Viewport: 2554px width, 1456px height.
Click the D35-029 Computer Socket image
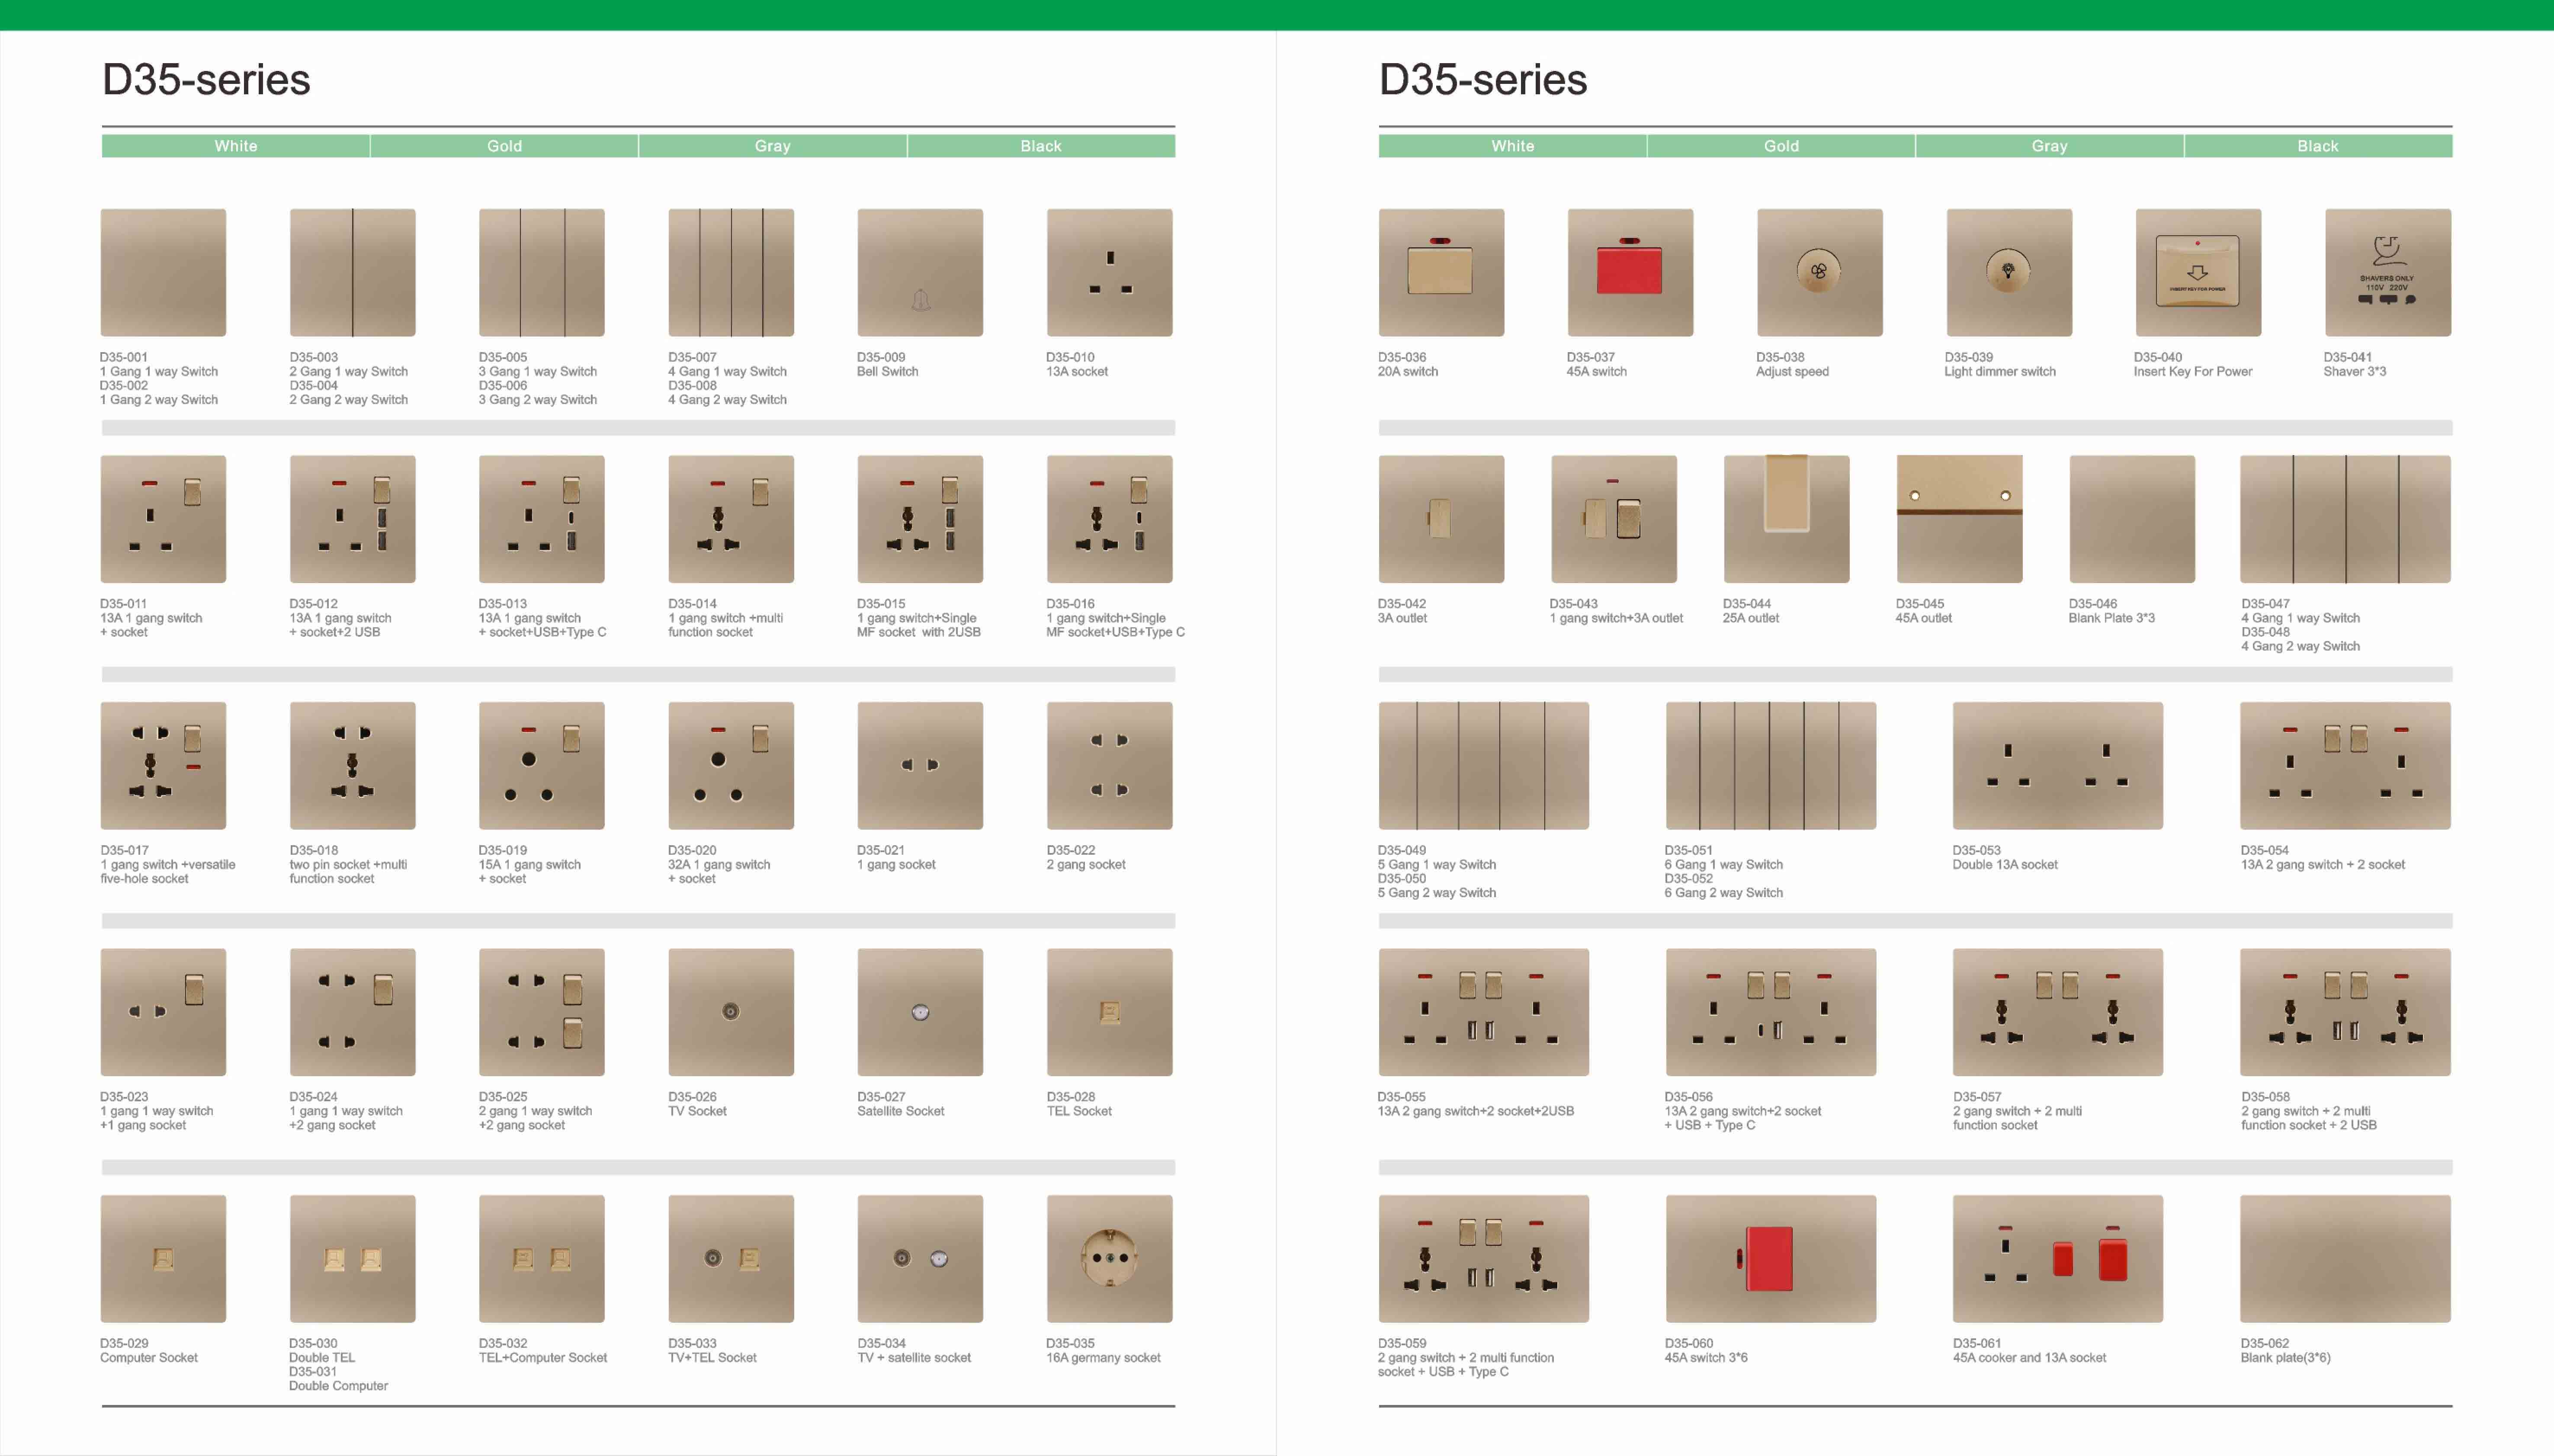tap(163, 1259)
